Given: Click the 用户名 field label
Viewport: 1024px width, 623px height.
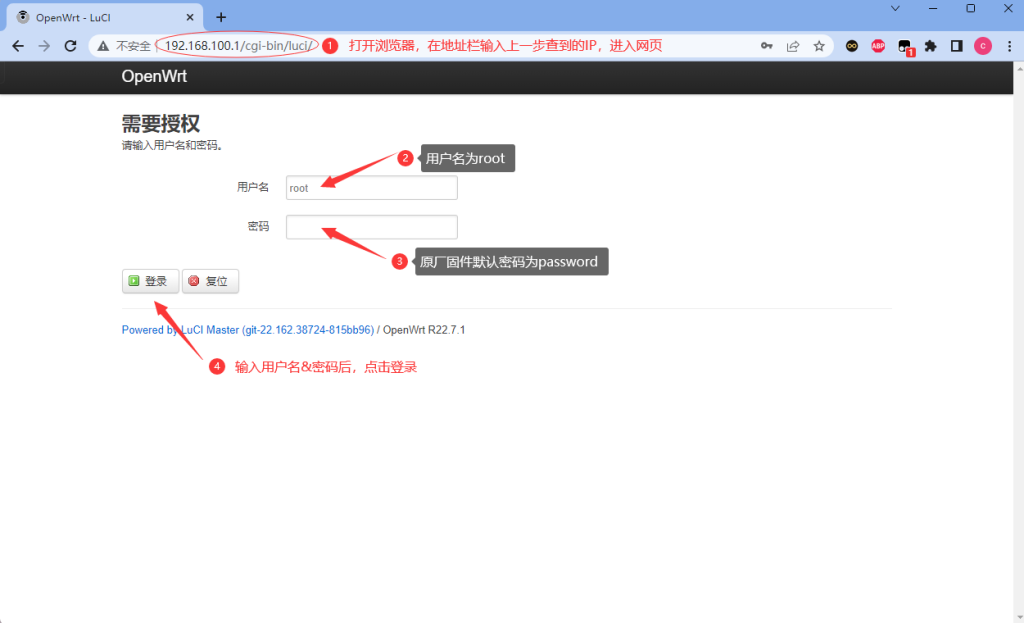Looking at the screenshot, I should tap(253, 187).
